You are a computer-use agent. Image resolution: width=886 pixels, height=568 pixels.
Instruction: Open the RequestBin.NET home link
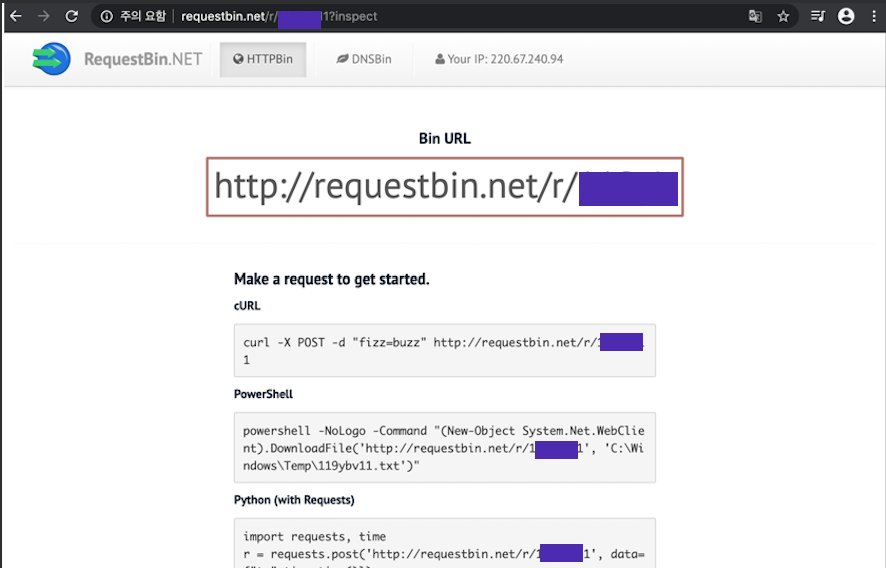tap(143, 59)
